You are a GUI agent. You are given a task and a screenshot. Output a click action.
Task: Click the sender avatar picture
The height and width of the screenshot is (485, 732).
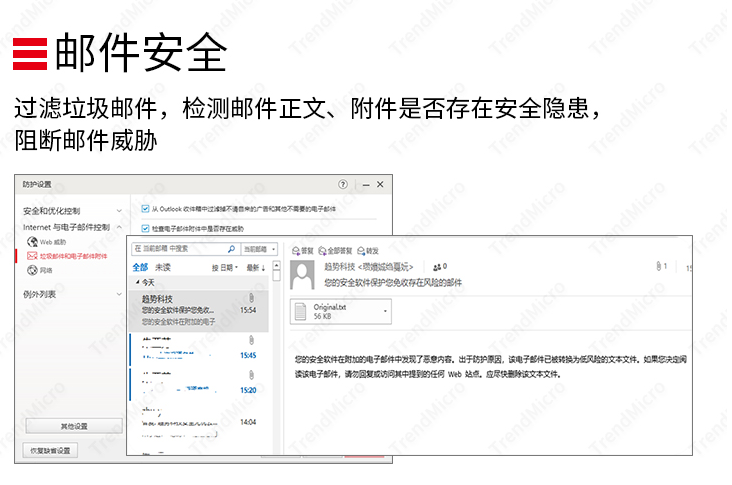(304, 276)
